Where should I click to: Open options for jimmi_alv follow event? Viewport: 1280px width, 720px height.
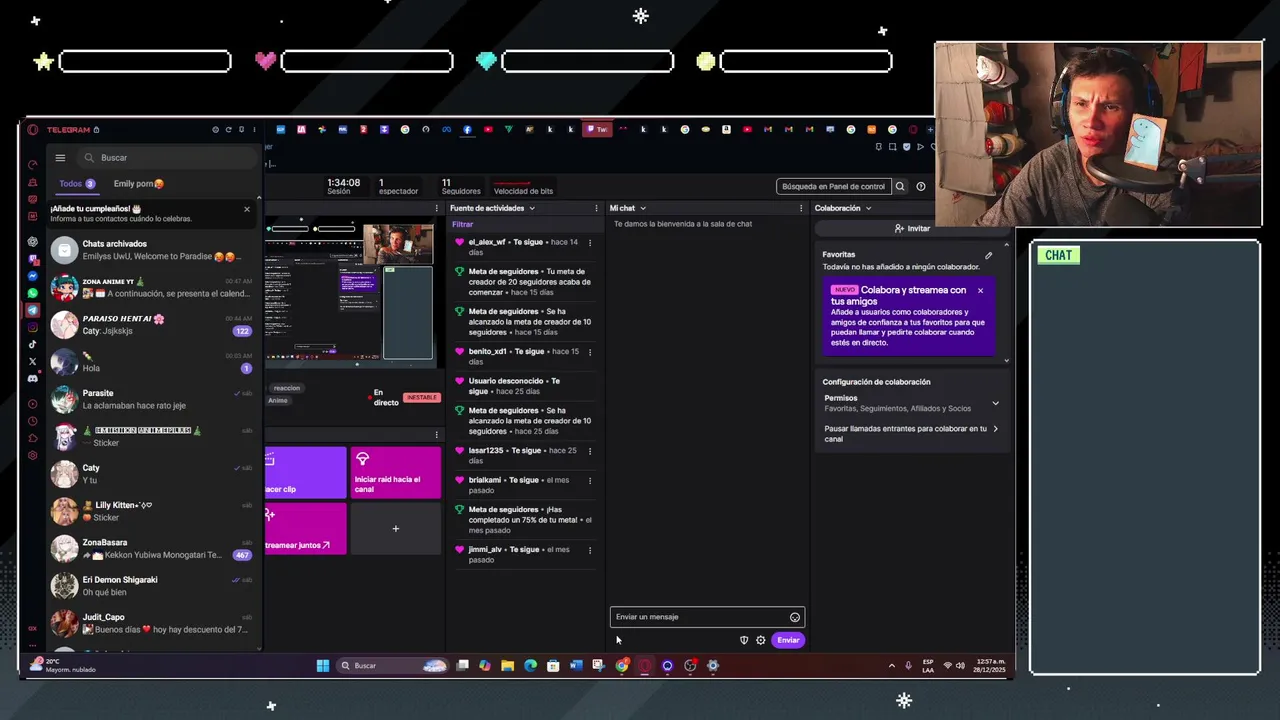[589, 550]
